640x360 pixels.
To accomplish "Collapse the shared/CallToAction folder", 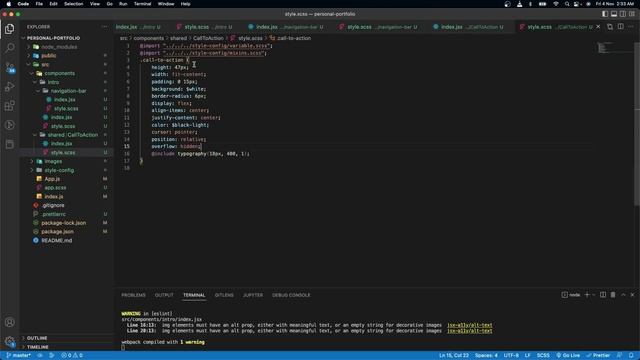I will click(72, 135).
